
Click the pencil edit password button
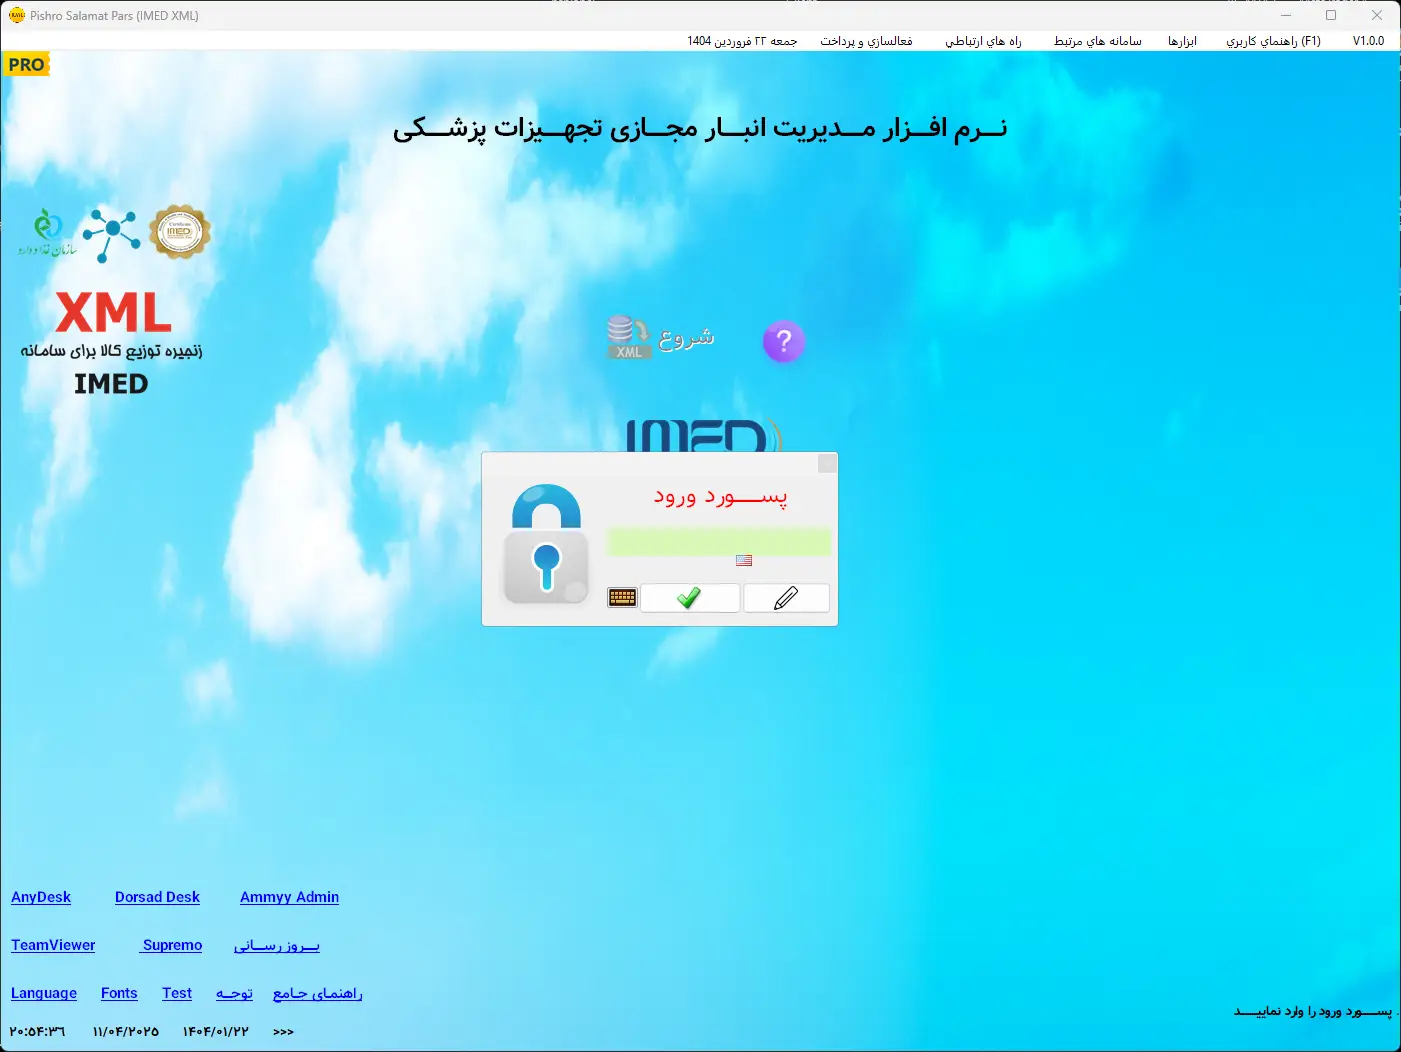[x=786, y=598]
